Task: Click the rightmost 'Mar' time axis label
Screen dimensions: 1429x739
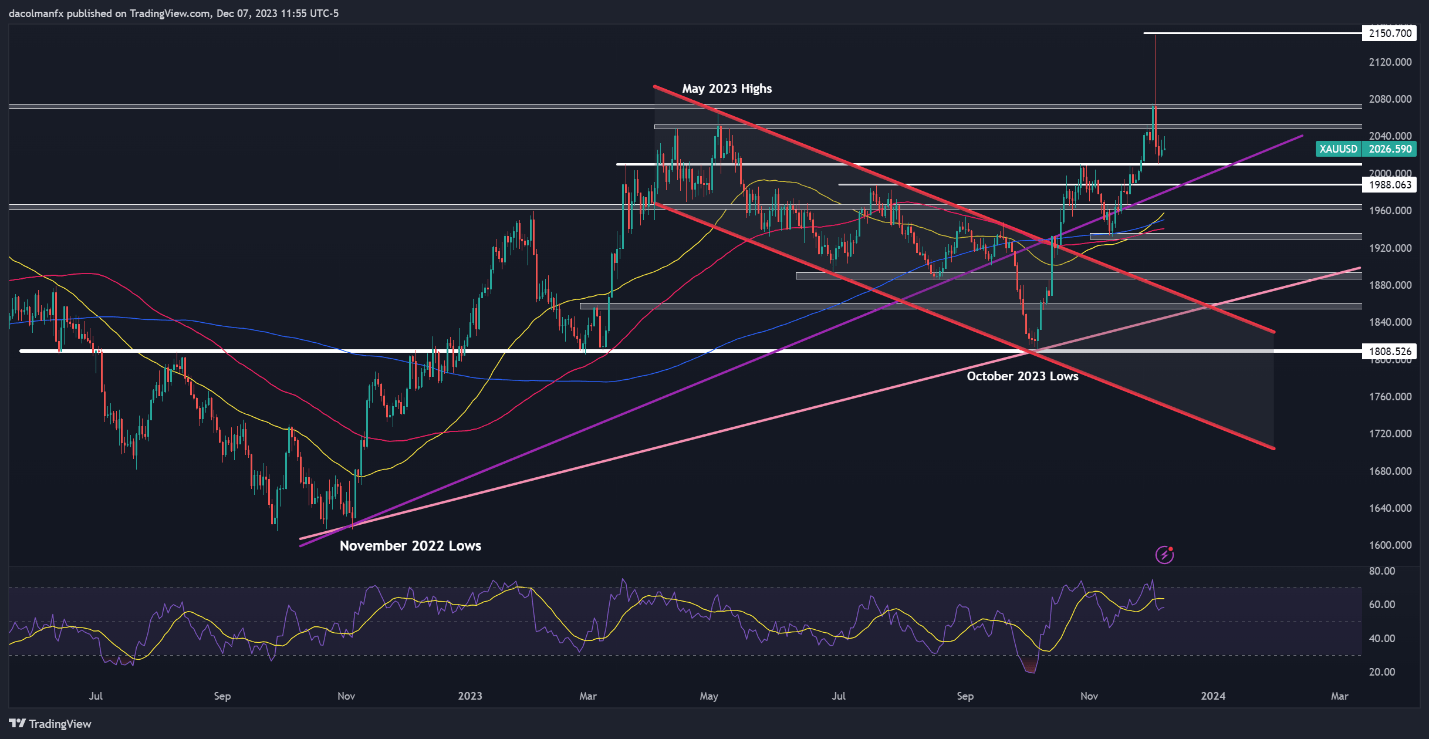Action: (1339, 695)
